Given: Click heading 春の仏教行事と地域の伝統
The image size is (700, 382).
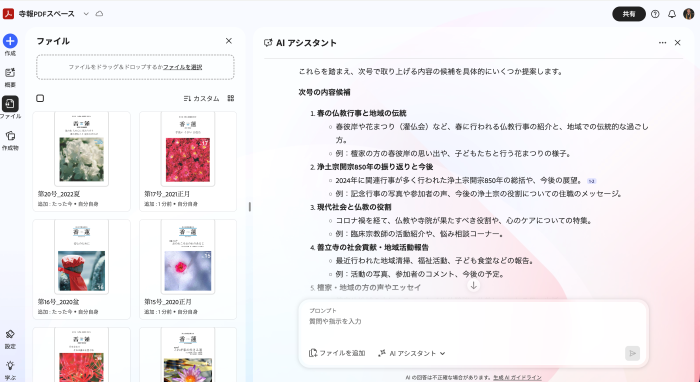Looking at the screenshot, I should (x=362, y=113).
